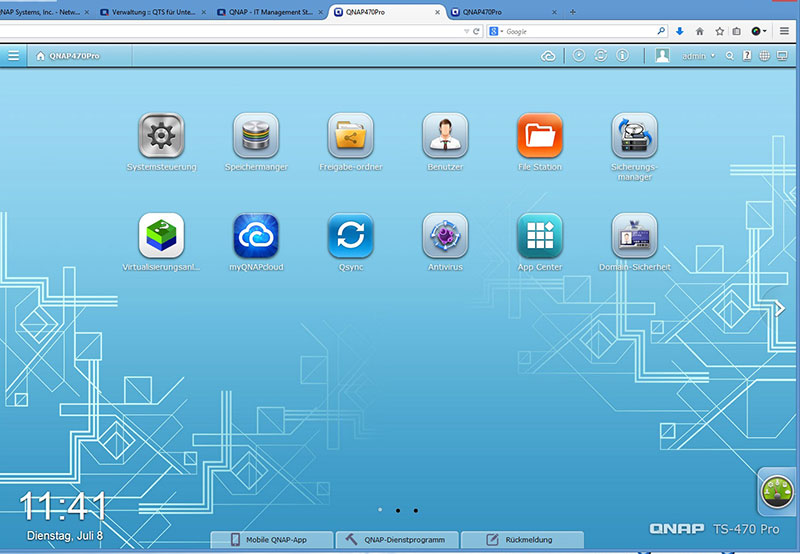
Task: Click the QNAP470Pro home button
Action: click(x=68, y=56)
